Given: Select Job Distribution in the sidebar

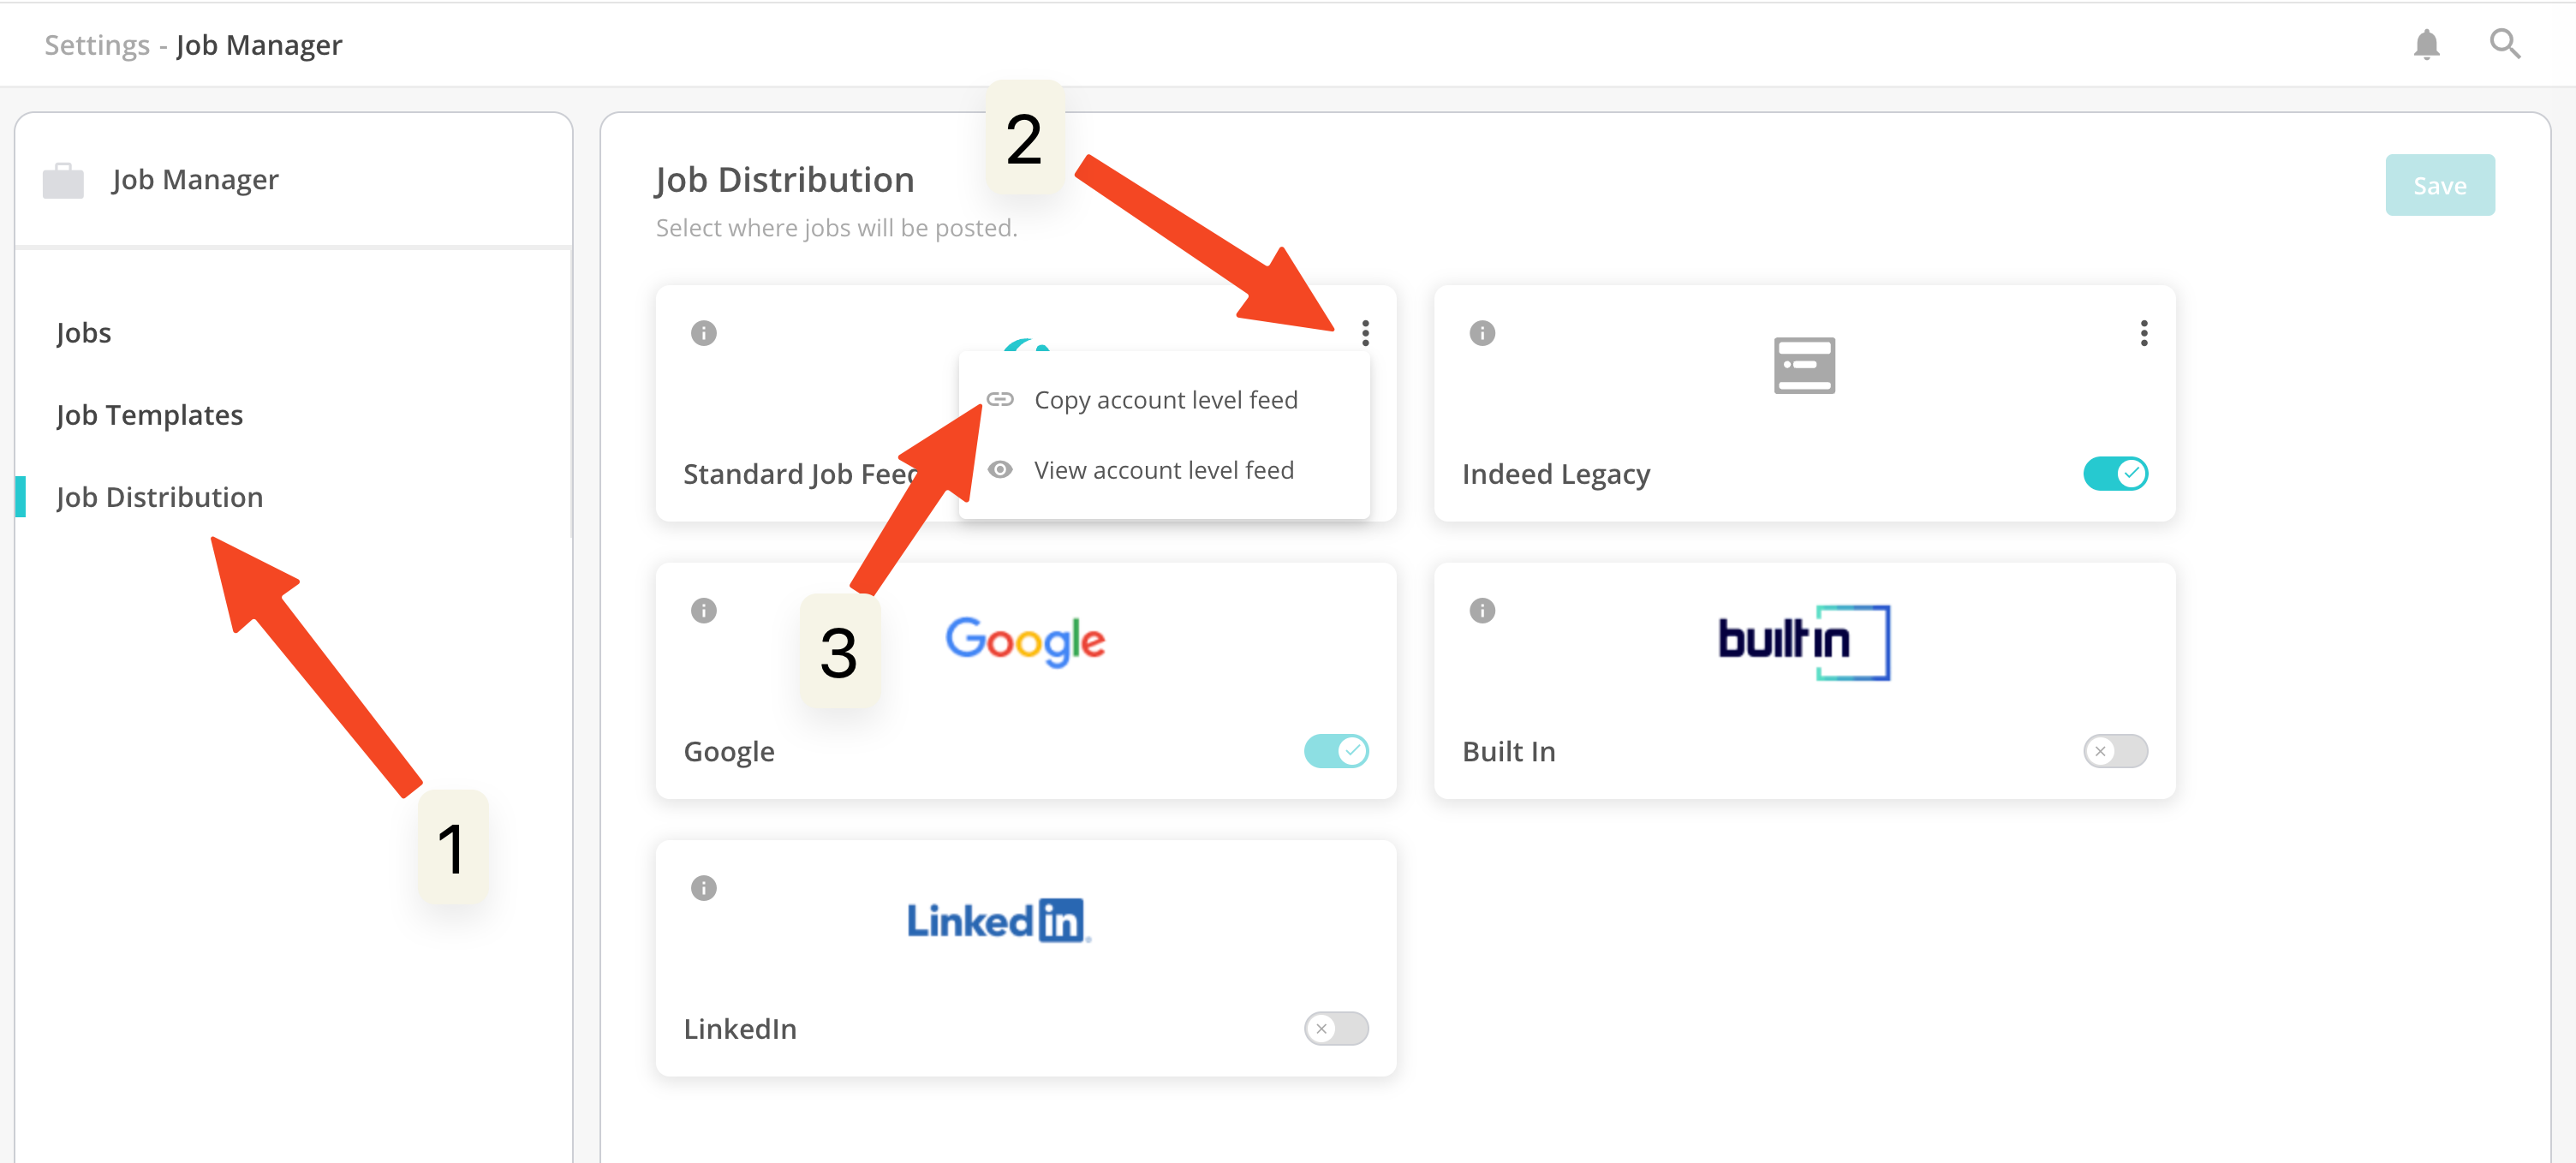Looking at the screenshot, I should 160,497.
